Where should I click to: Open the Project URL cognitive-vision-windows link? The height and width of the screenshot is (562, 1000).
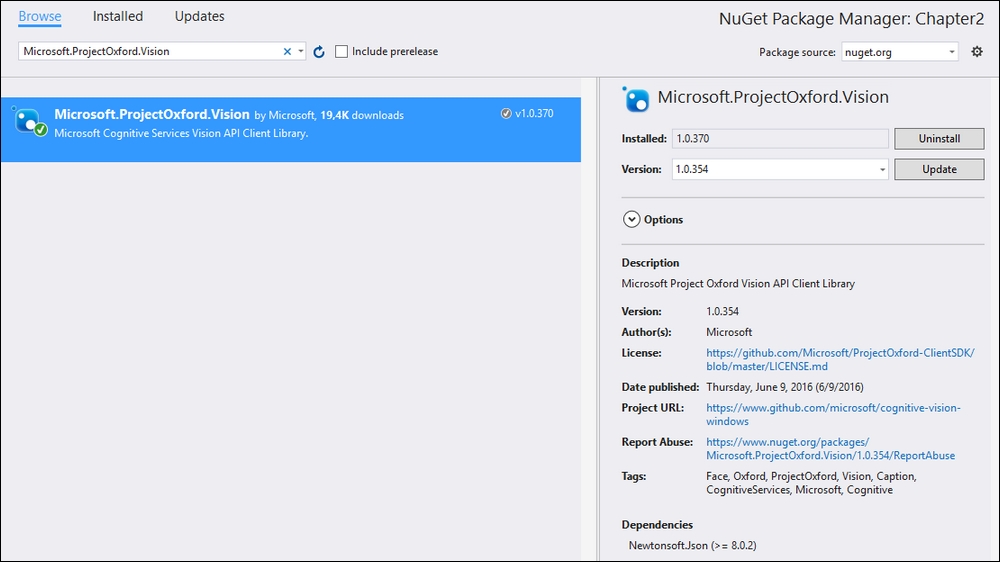(833, 415)
